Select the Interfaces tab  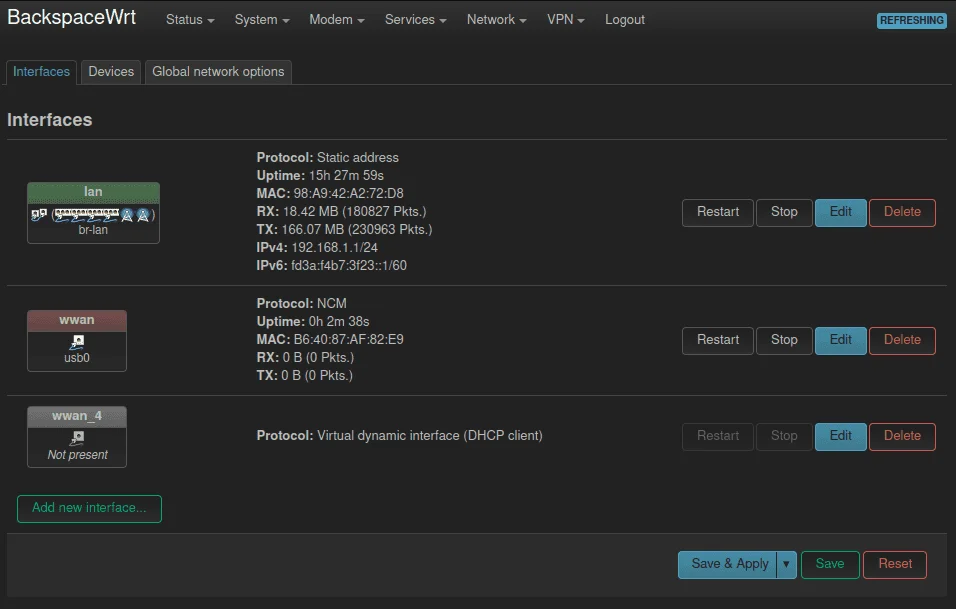(41, 72)
